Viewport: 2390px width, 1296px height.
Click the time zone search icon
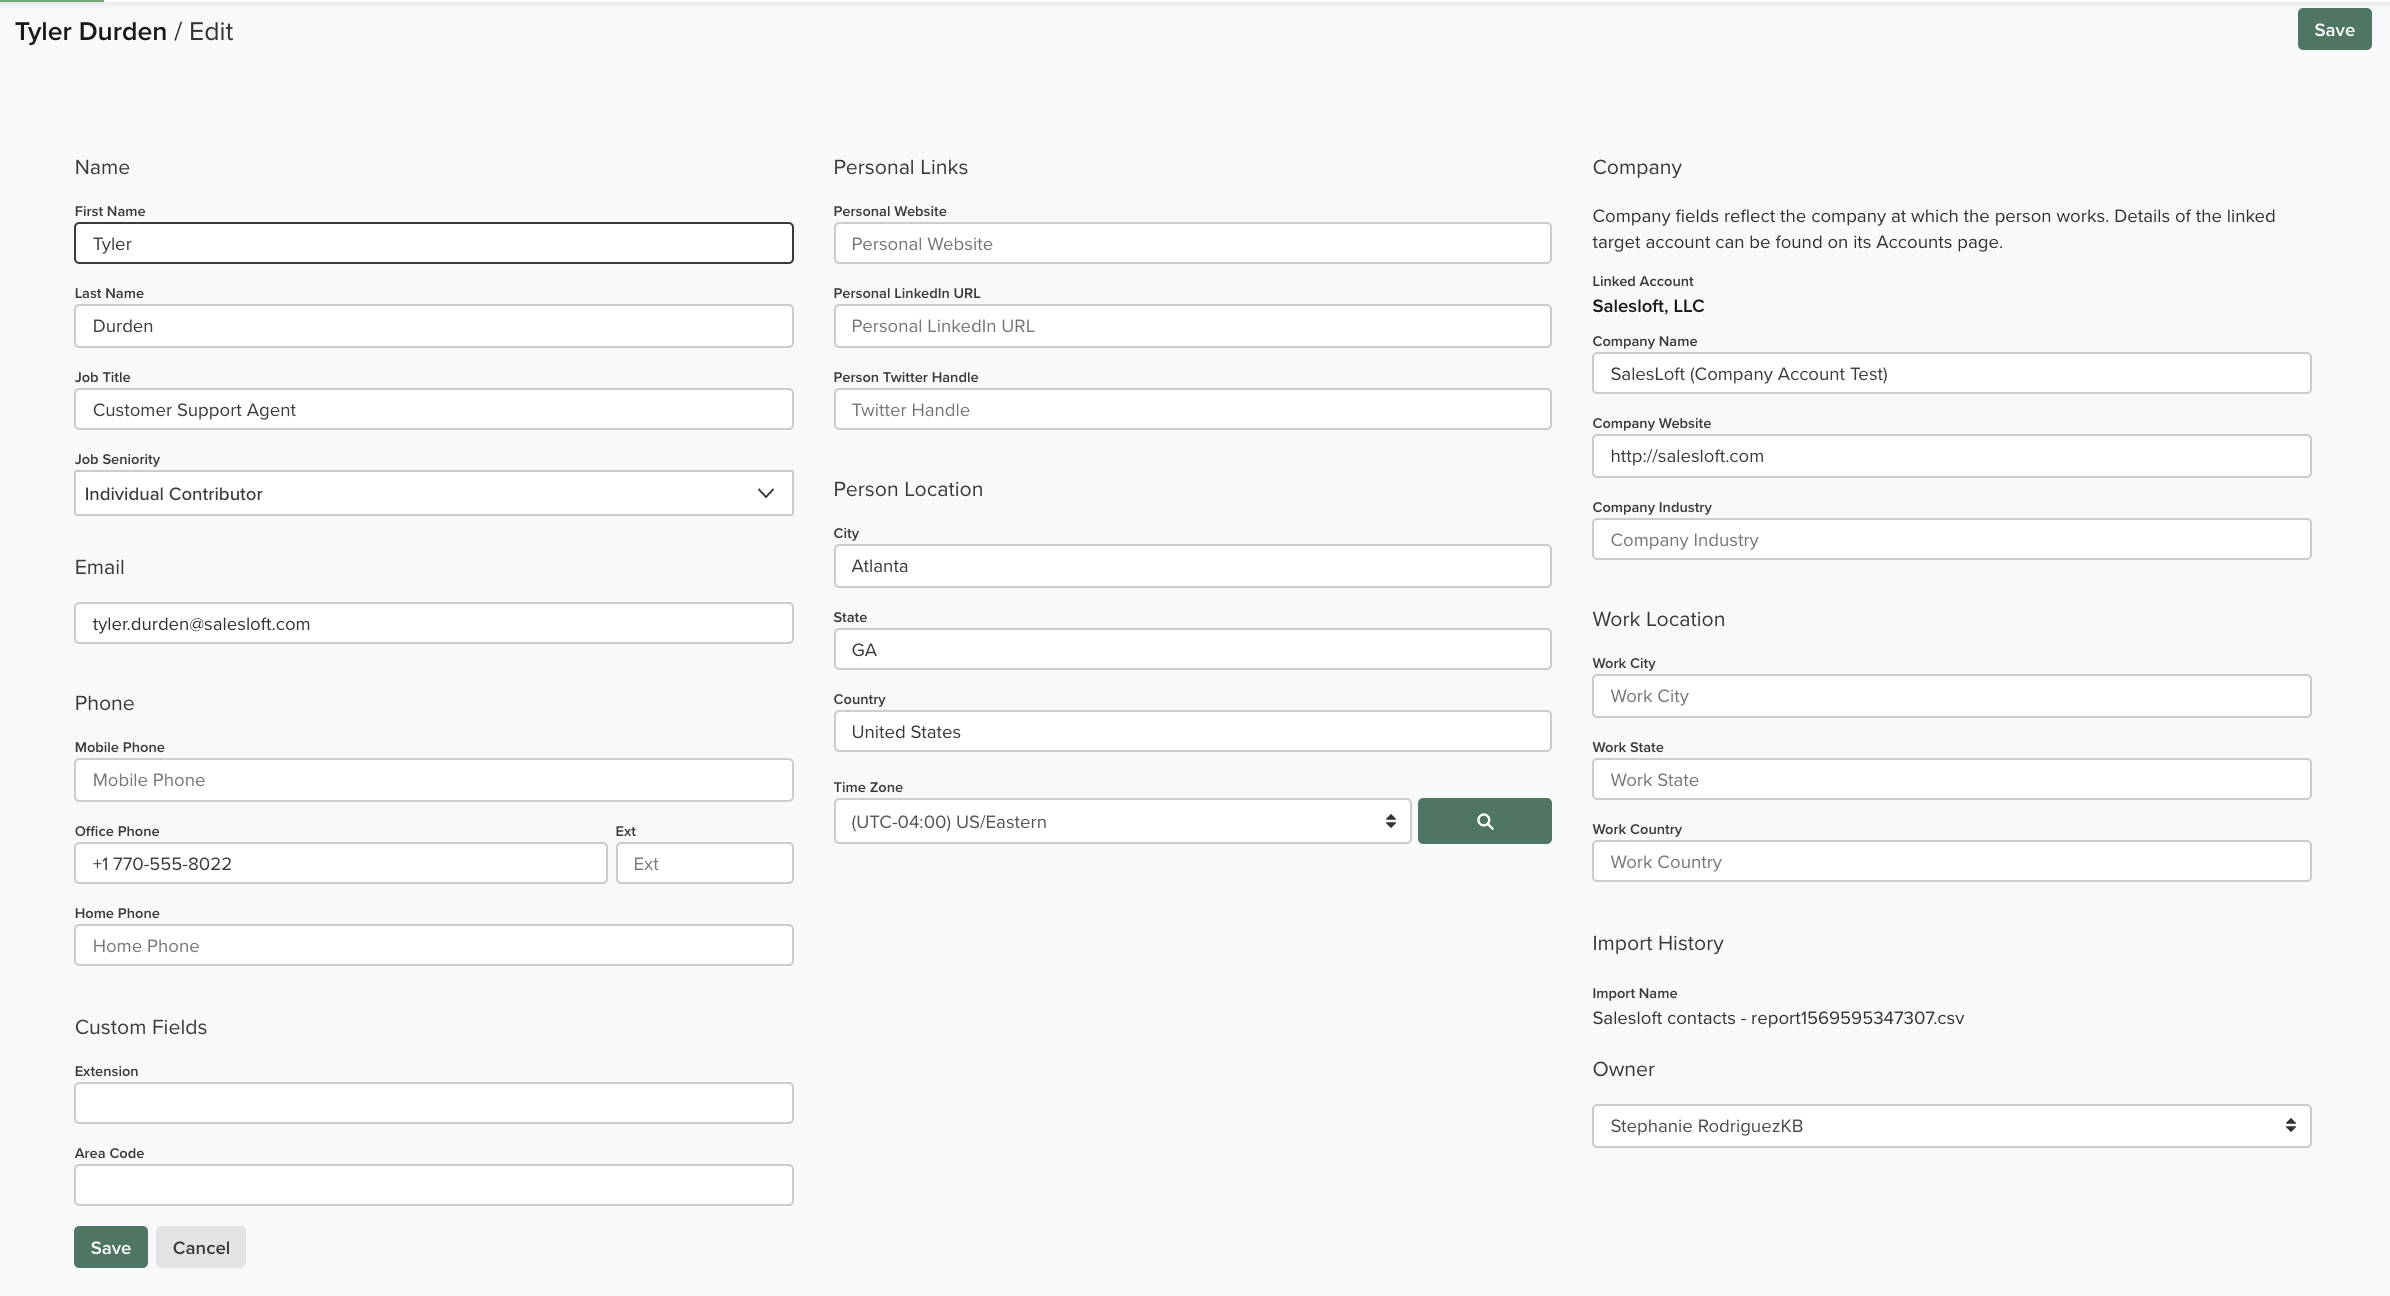tap(1484, 820)
